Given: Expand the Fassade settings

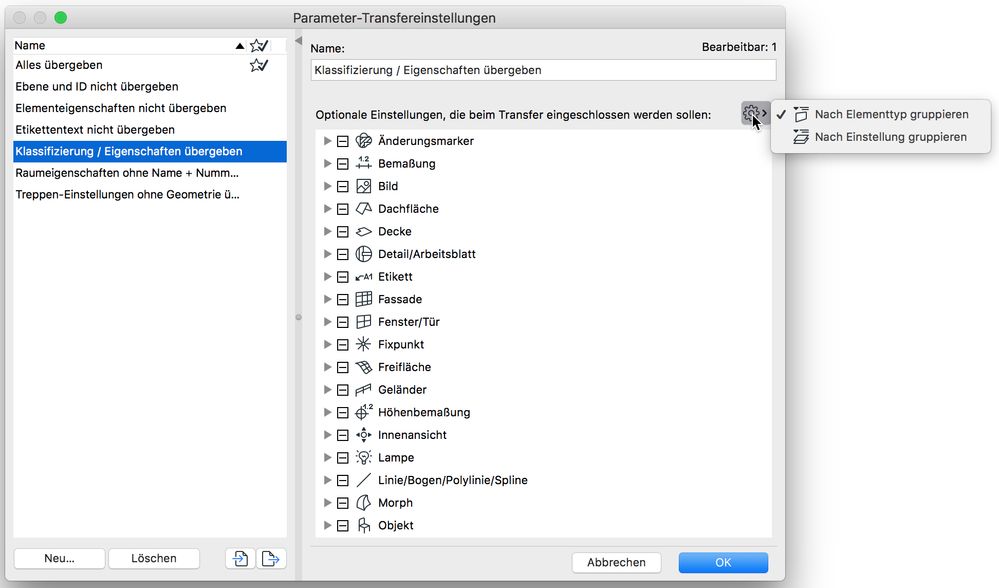Looking at the screenshot, I should pyautogui.click(x=327, y=299).
